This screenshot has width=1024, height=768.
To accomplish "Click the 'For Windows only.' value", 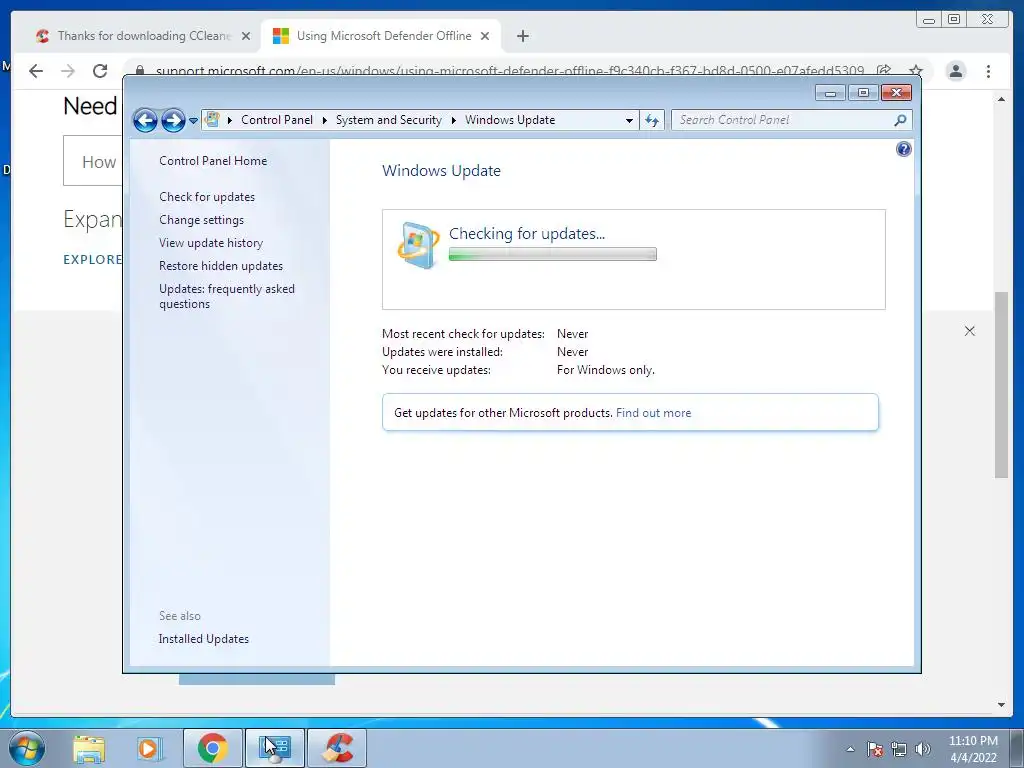I will pos(605,370).
